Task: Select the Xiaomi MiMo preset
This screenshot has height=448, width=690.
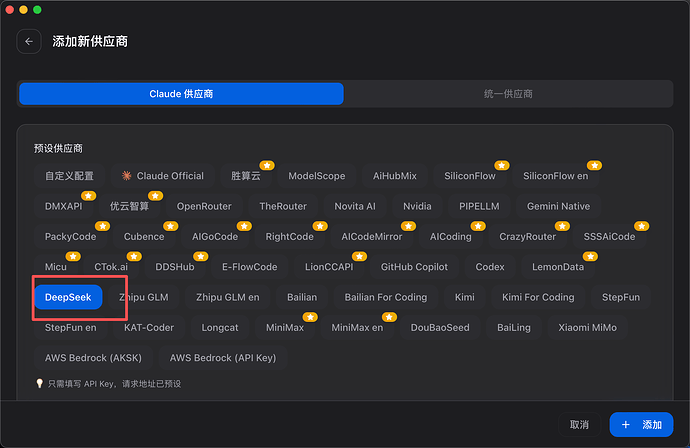Action: tap(587, 328)
